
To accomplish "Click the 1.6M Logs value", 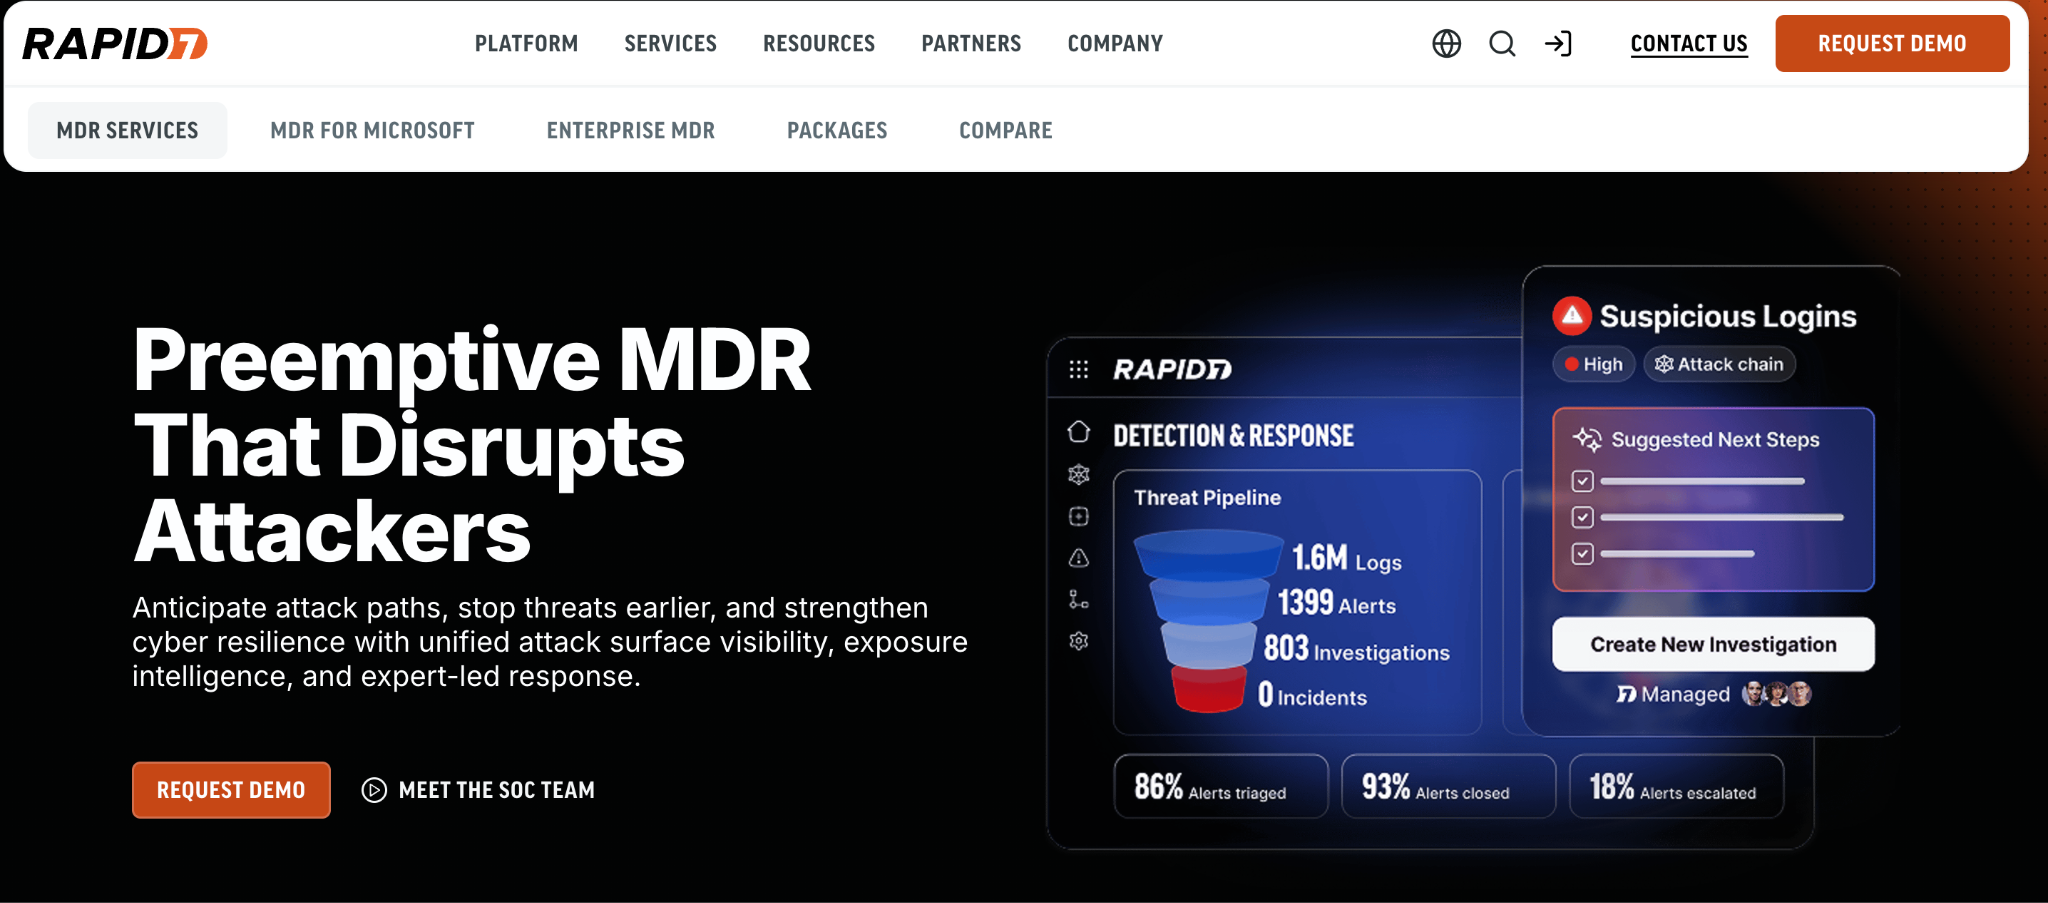I will 1346,558.
